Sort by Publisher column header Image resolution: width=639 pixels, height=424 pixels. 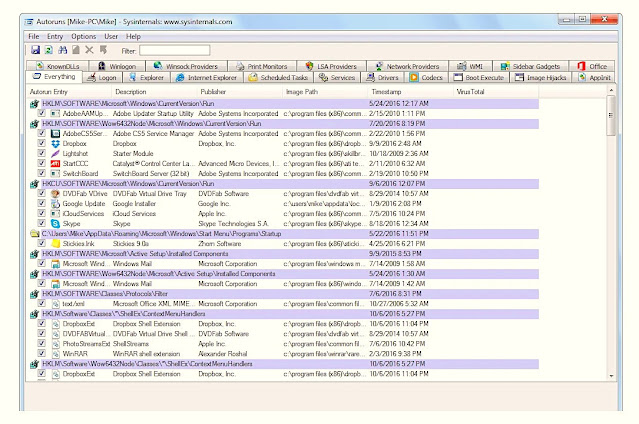coord(238,92)
